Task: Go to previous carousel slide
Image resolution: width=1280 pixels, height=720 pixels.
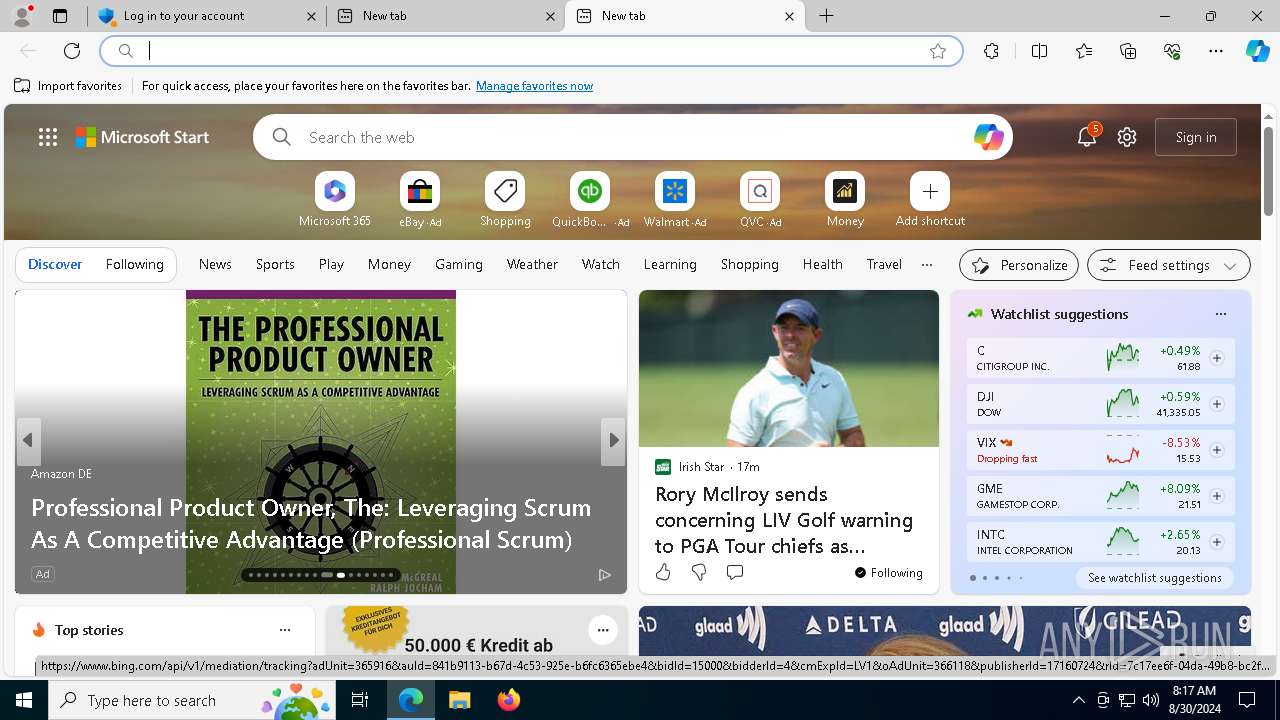Action: [28, 440]
